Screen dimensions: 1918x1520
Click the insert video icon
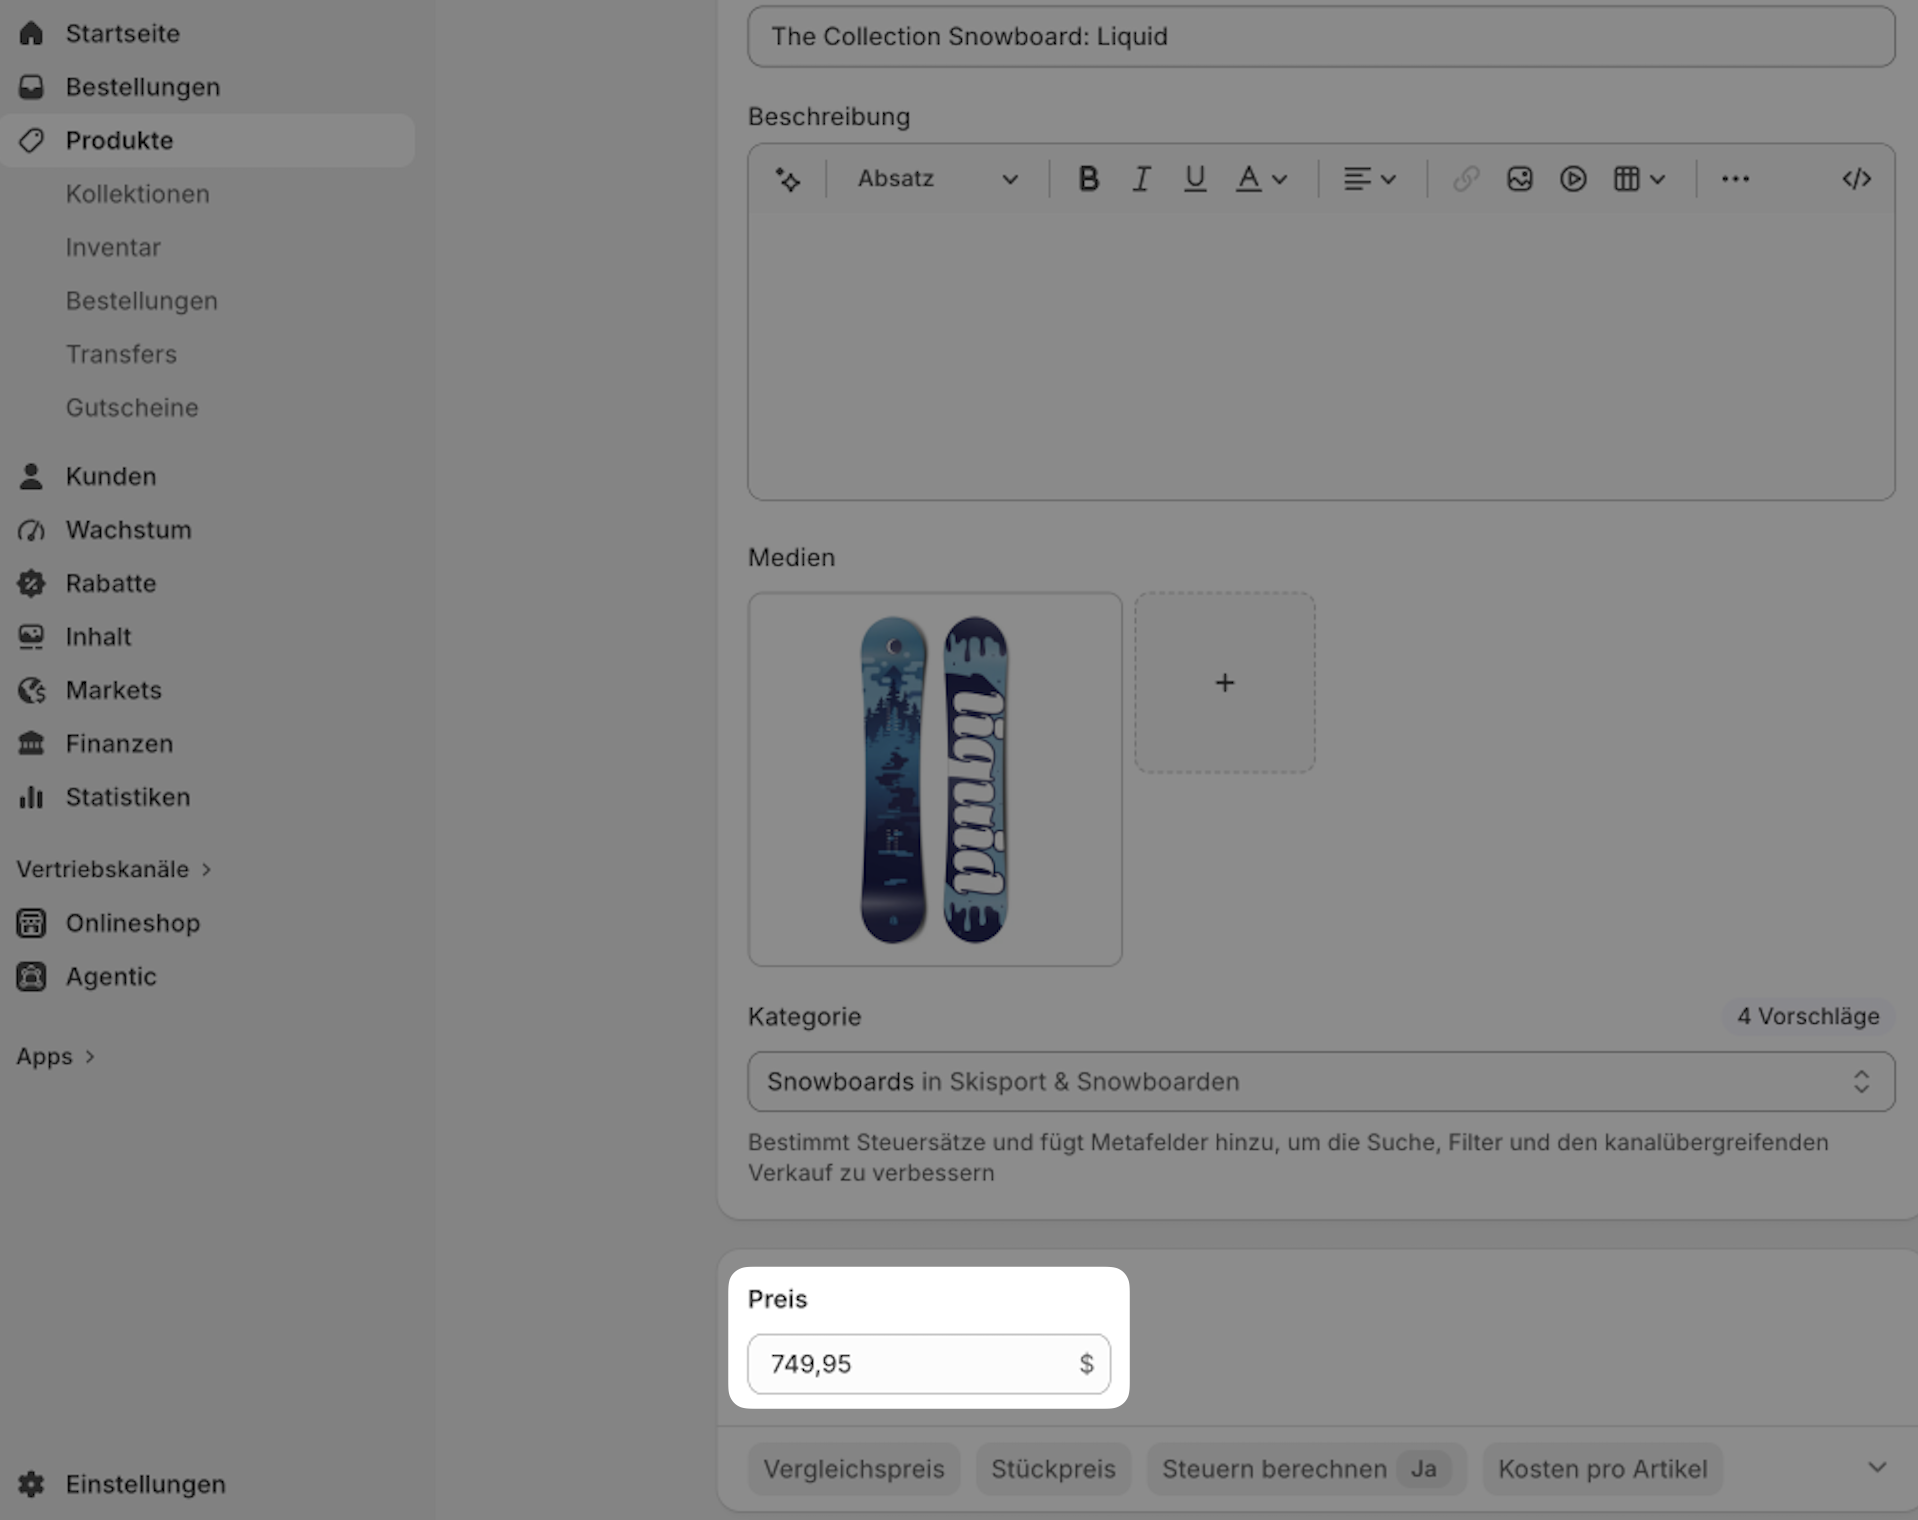coord(1573,179)
